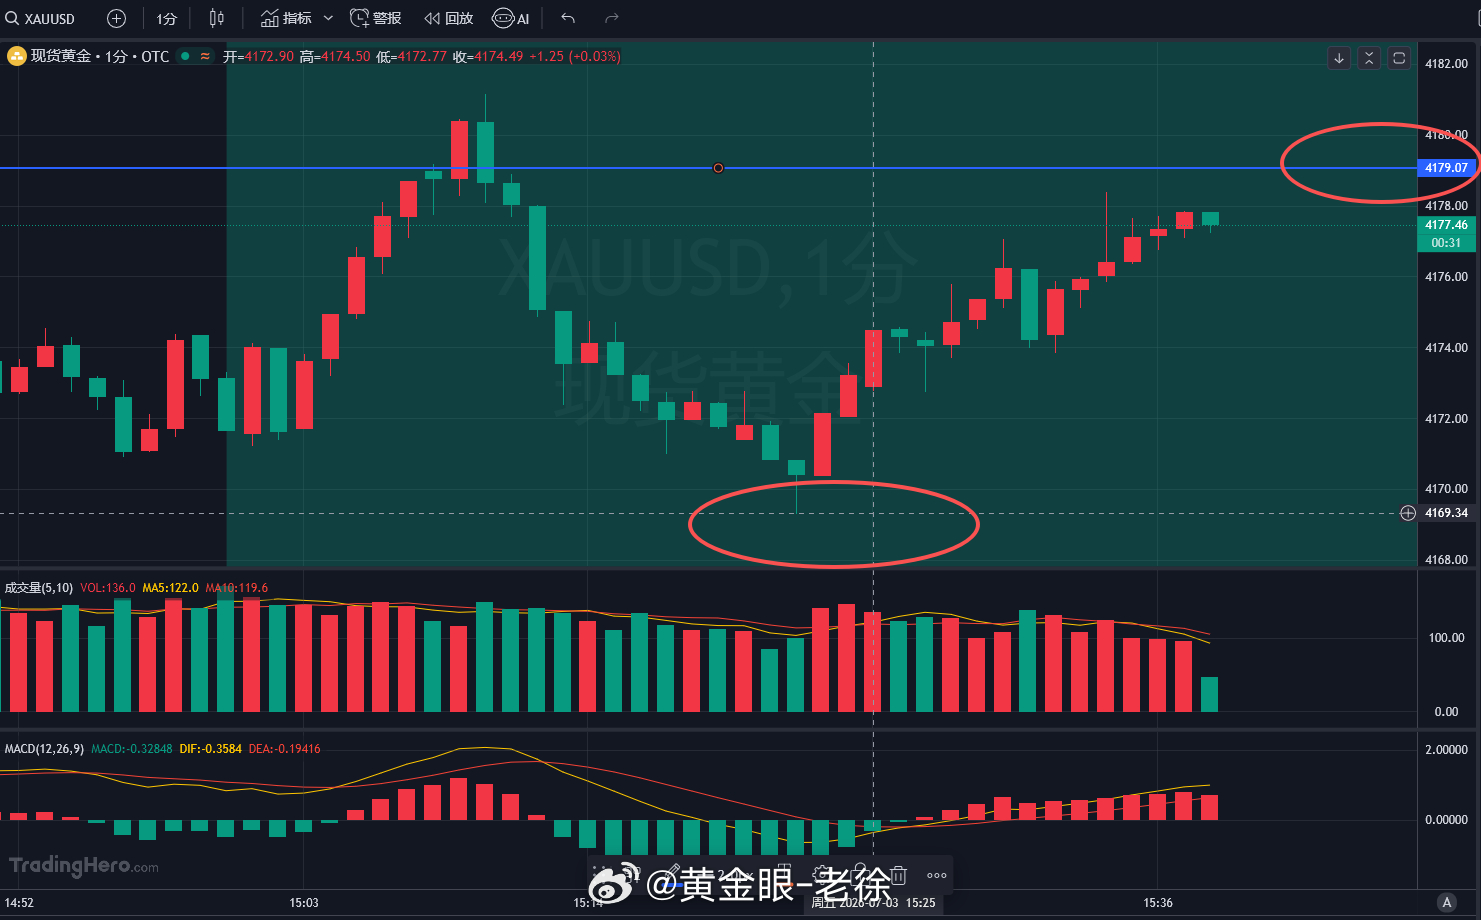Viewport: 1481px width, 920px height.
Task: Click the green market status dot
Action: (x=185, y=56)
